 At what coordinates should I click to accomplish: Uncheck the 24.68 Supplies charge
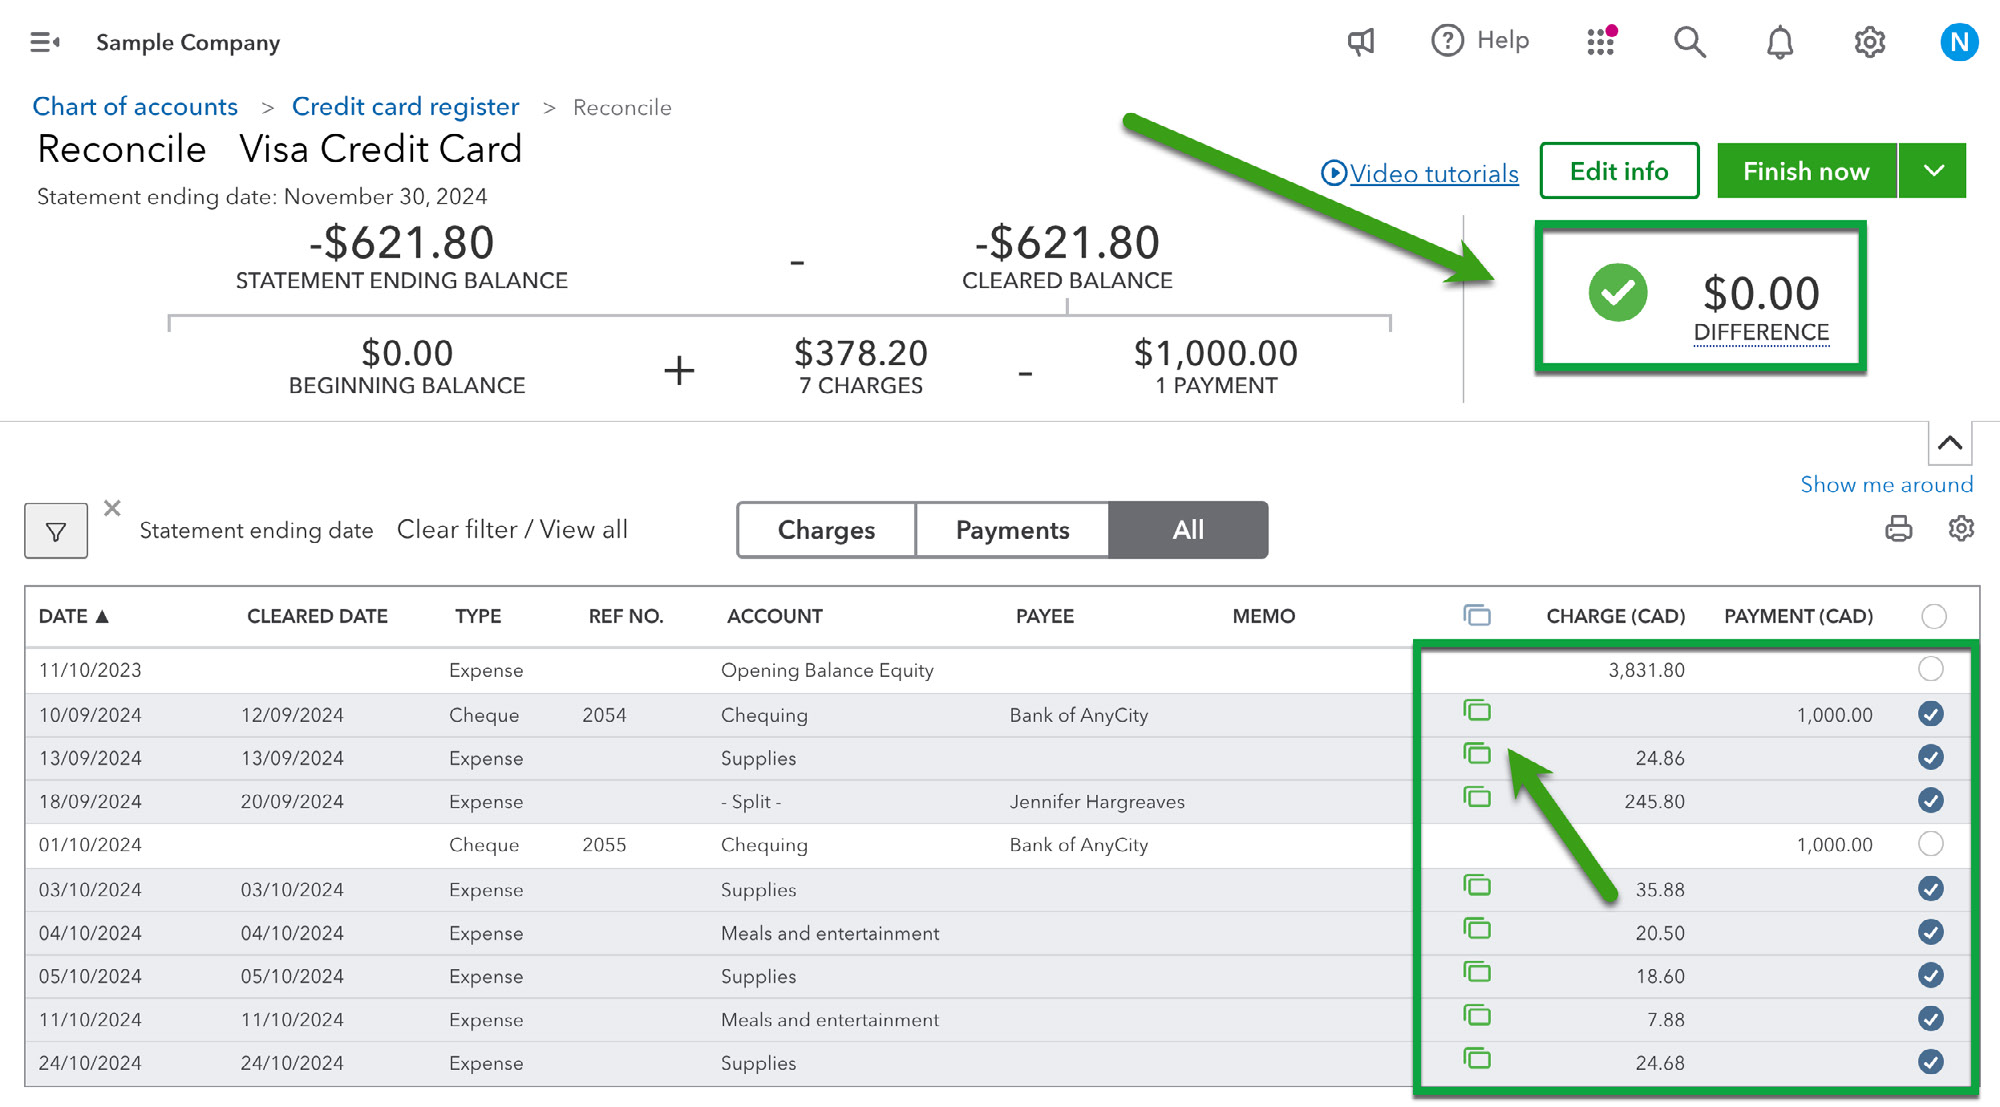pyautogui.click(x=1931, y=1062)
